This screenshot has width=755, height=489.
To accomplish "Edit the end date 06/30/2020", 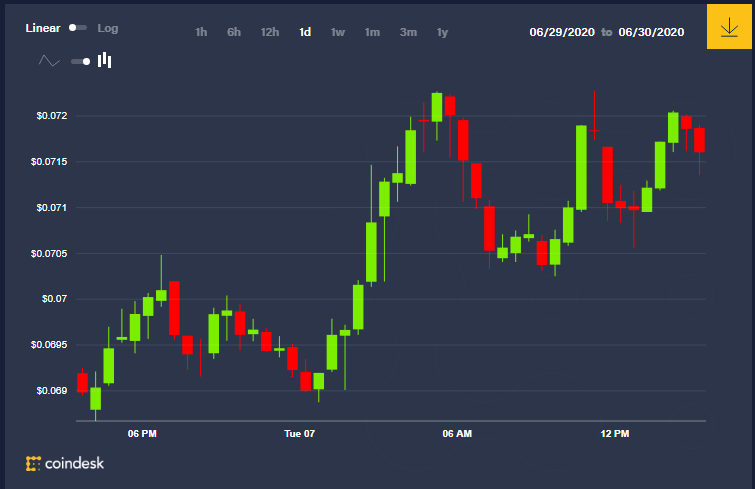I will 651,32.
